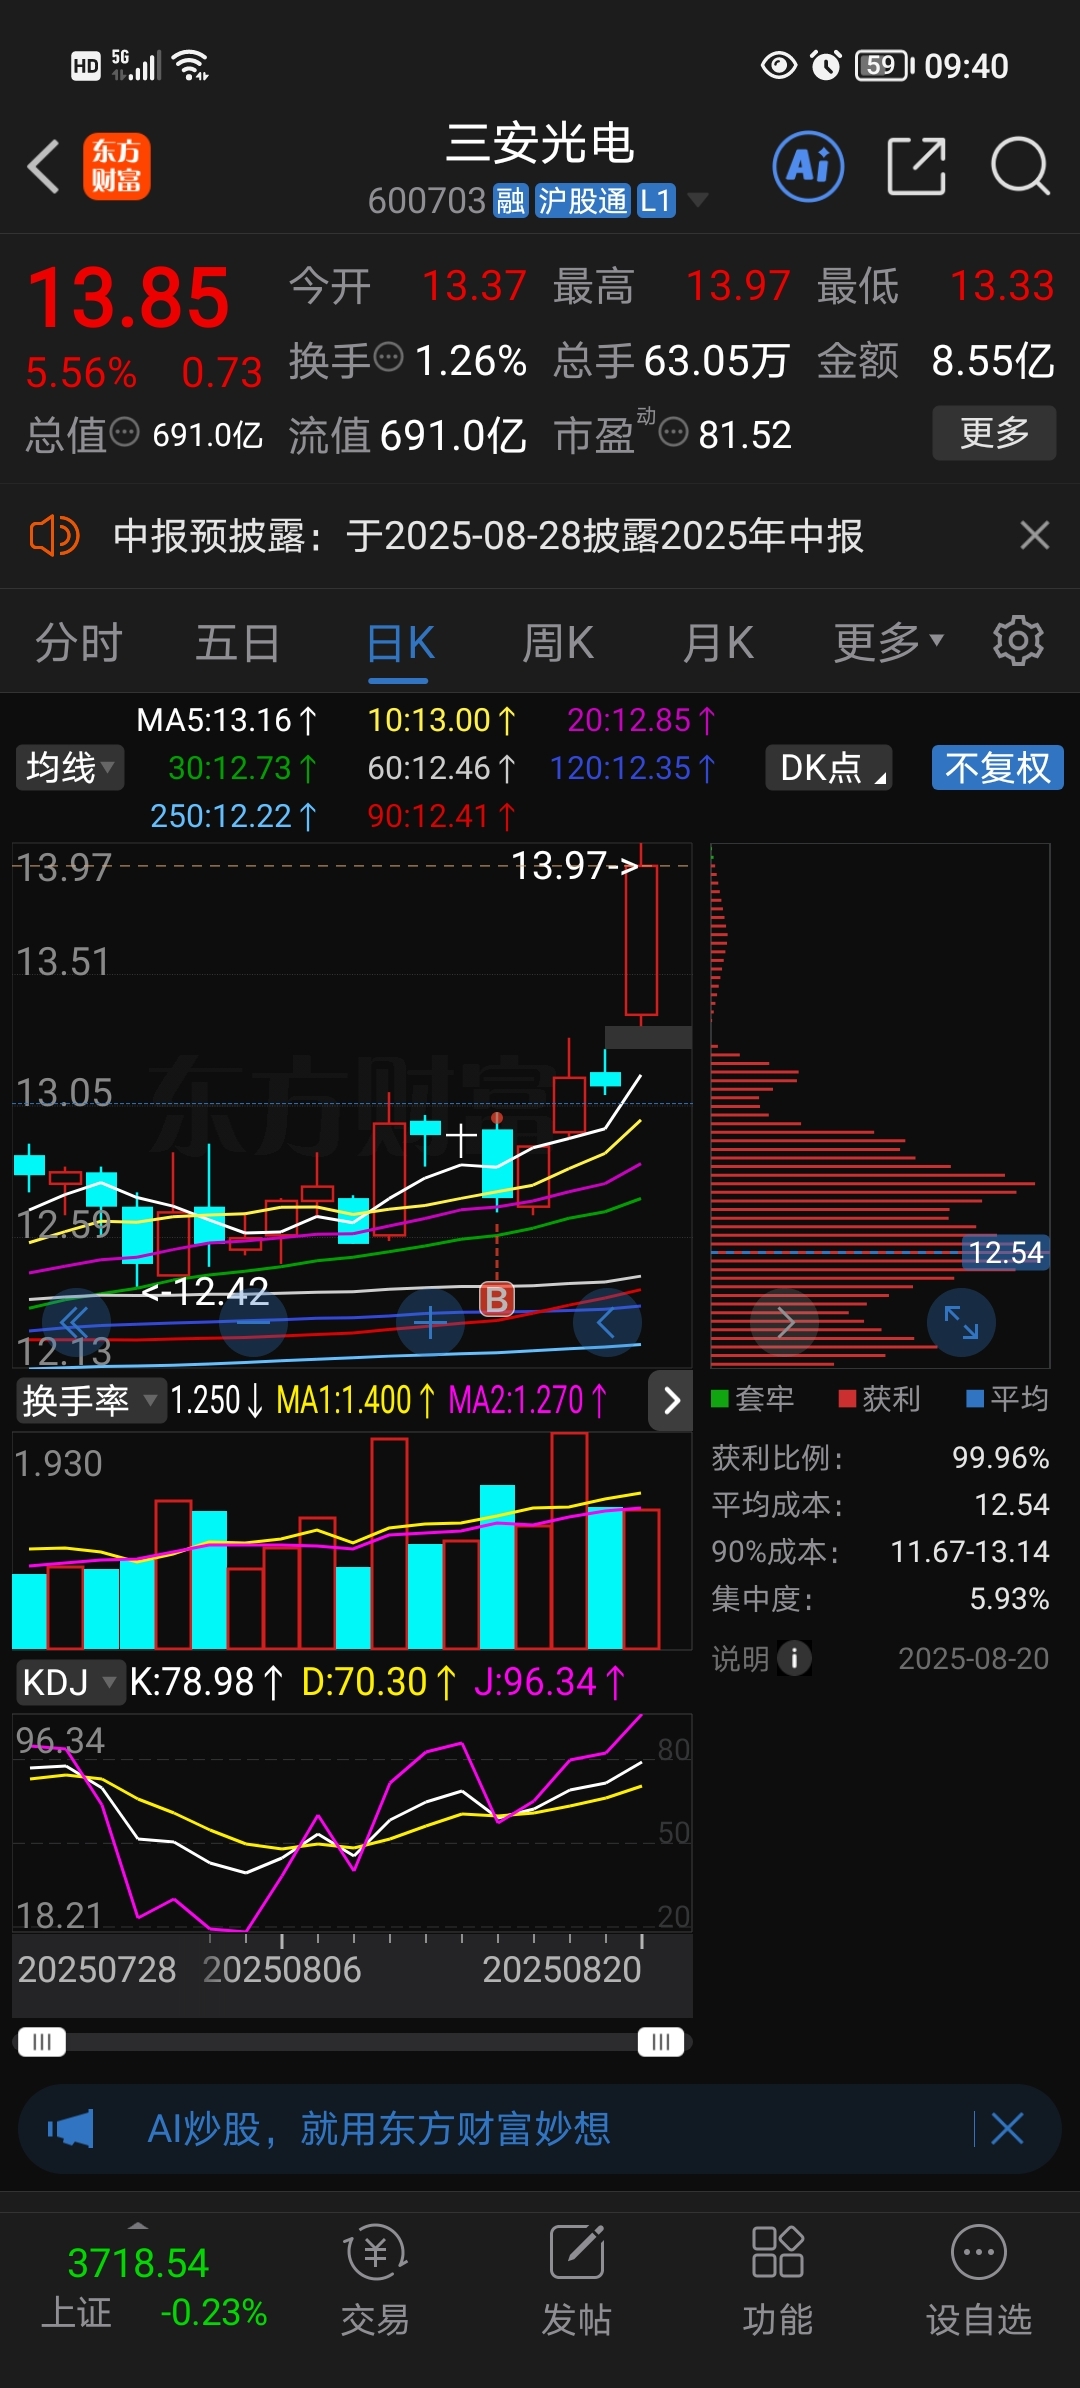This screenshot has width=1080, height=2388.
Task: Tap the K:78.98 KDJ value
Action: click(x=207, y=1682)
